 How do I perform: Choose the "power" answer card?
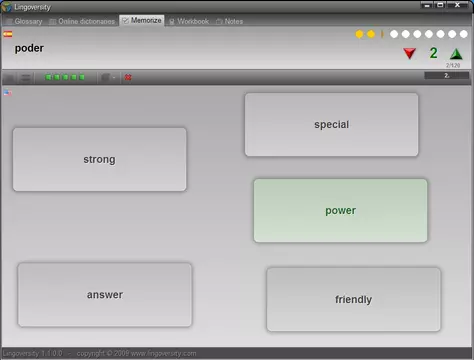click(340, 211)
